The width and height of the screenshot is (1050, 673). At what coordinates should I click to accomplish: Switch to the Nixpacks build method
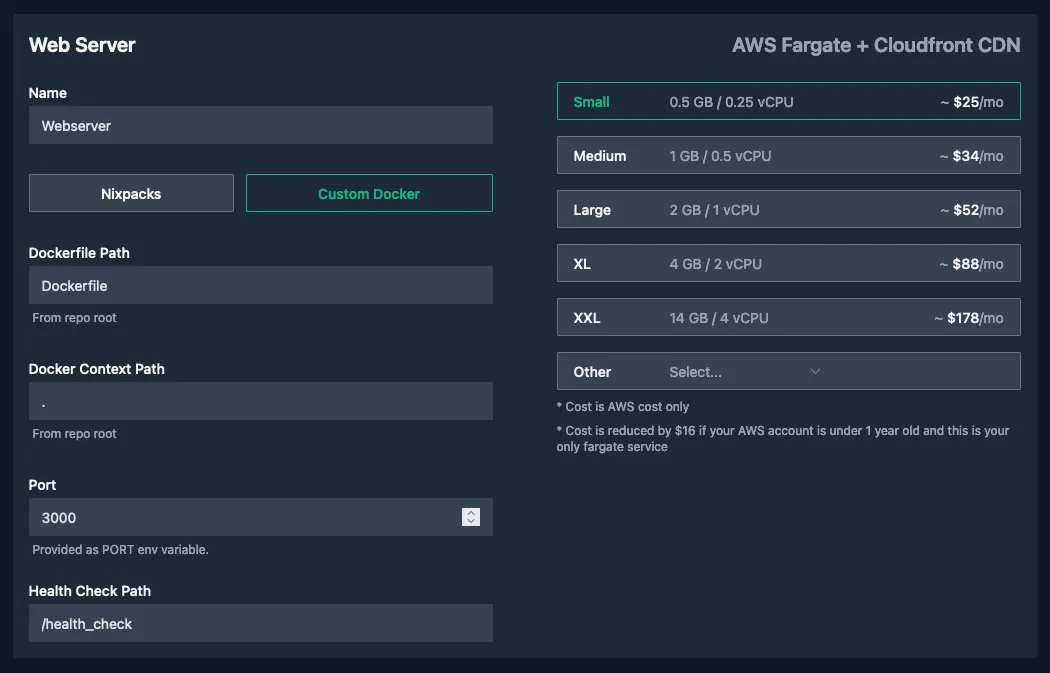click(131, 192)
